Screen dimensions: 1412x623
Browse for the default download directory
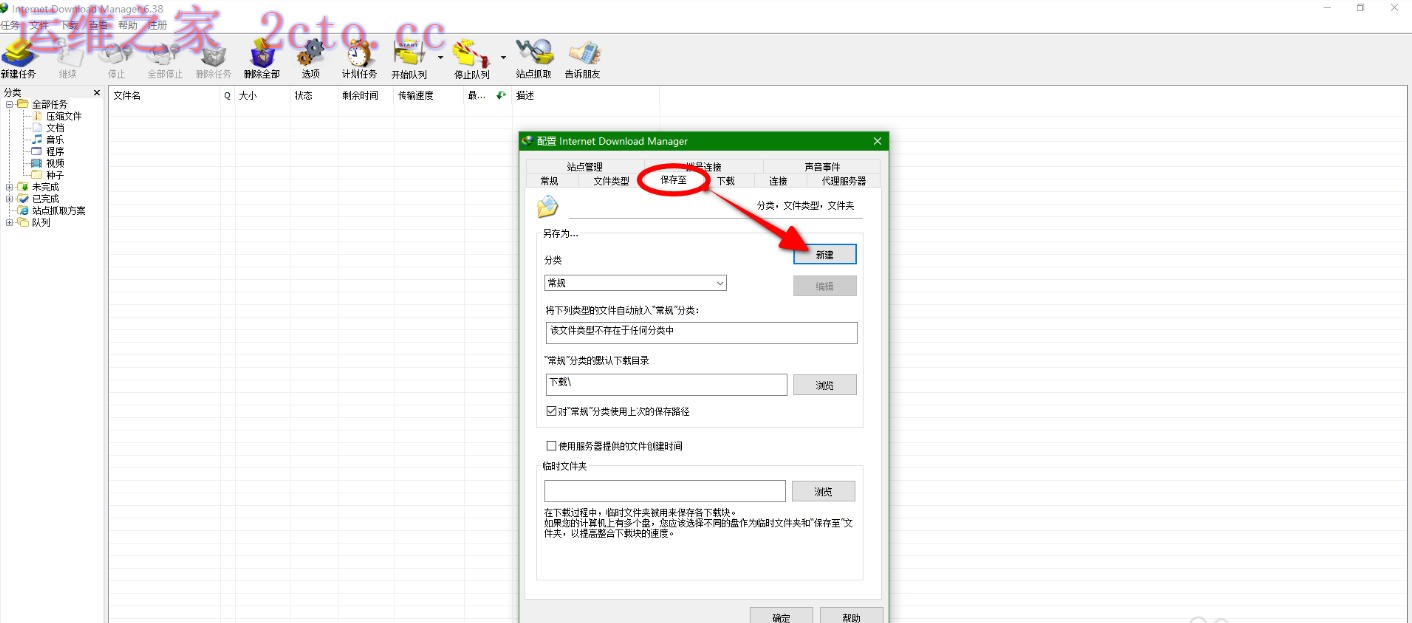click(x=825, y=385)
